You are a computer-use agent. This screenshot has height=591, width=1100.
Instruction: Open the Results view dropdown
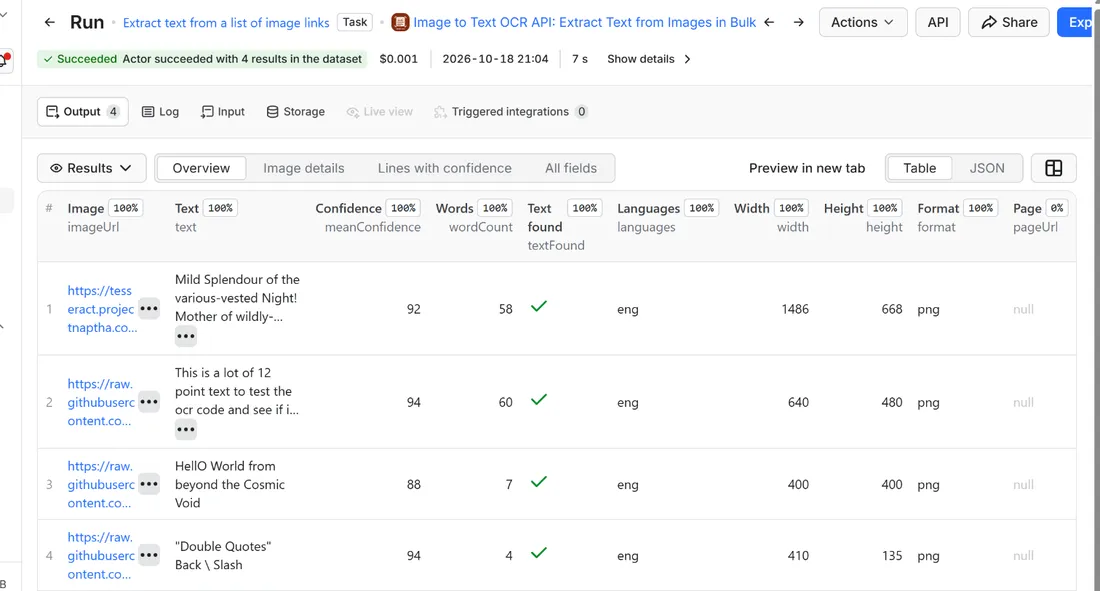tap(91, 168)
